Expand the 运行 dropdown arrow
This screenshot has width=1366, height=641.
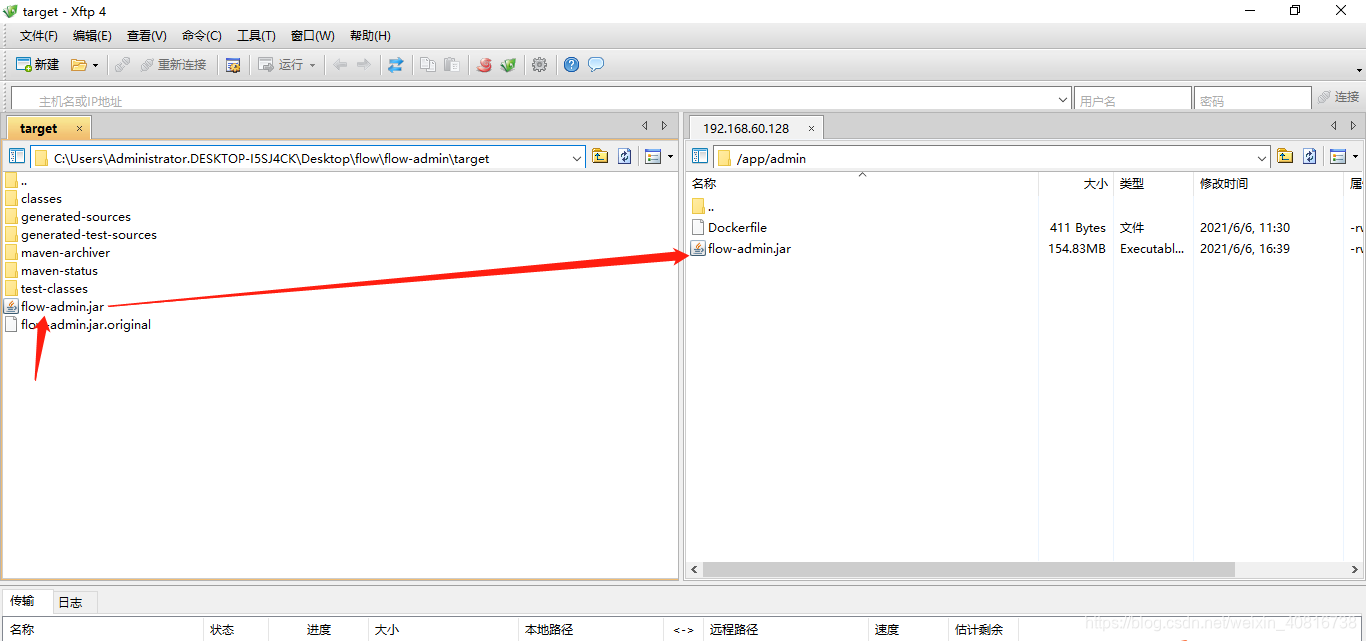coord(312,65)
